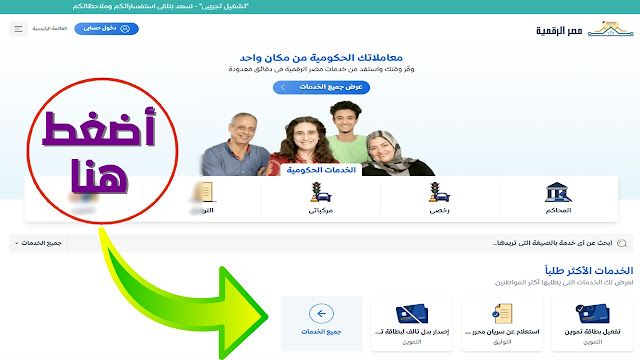Viewport: 640px width, 360px height.
Task: Click the معاملاتك الحكومية من مكان واحد headline
Action: tap(321, 58)
